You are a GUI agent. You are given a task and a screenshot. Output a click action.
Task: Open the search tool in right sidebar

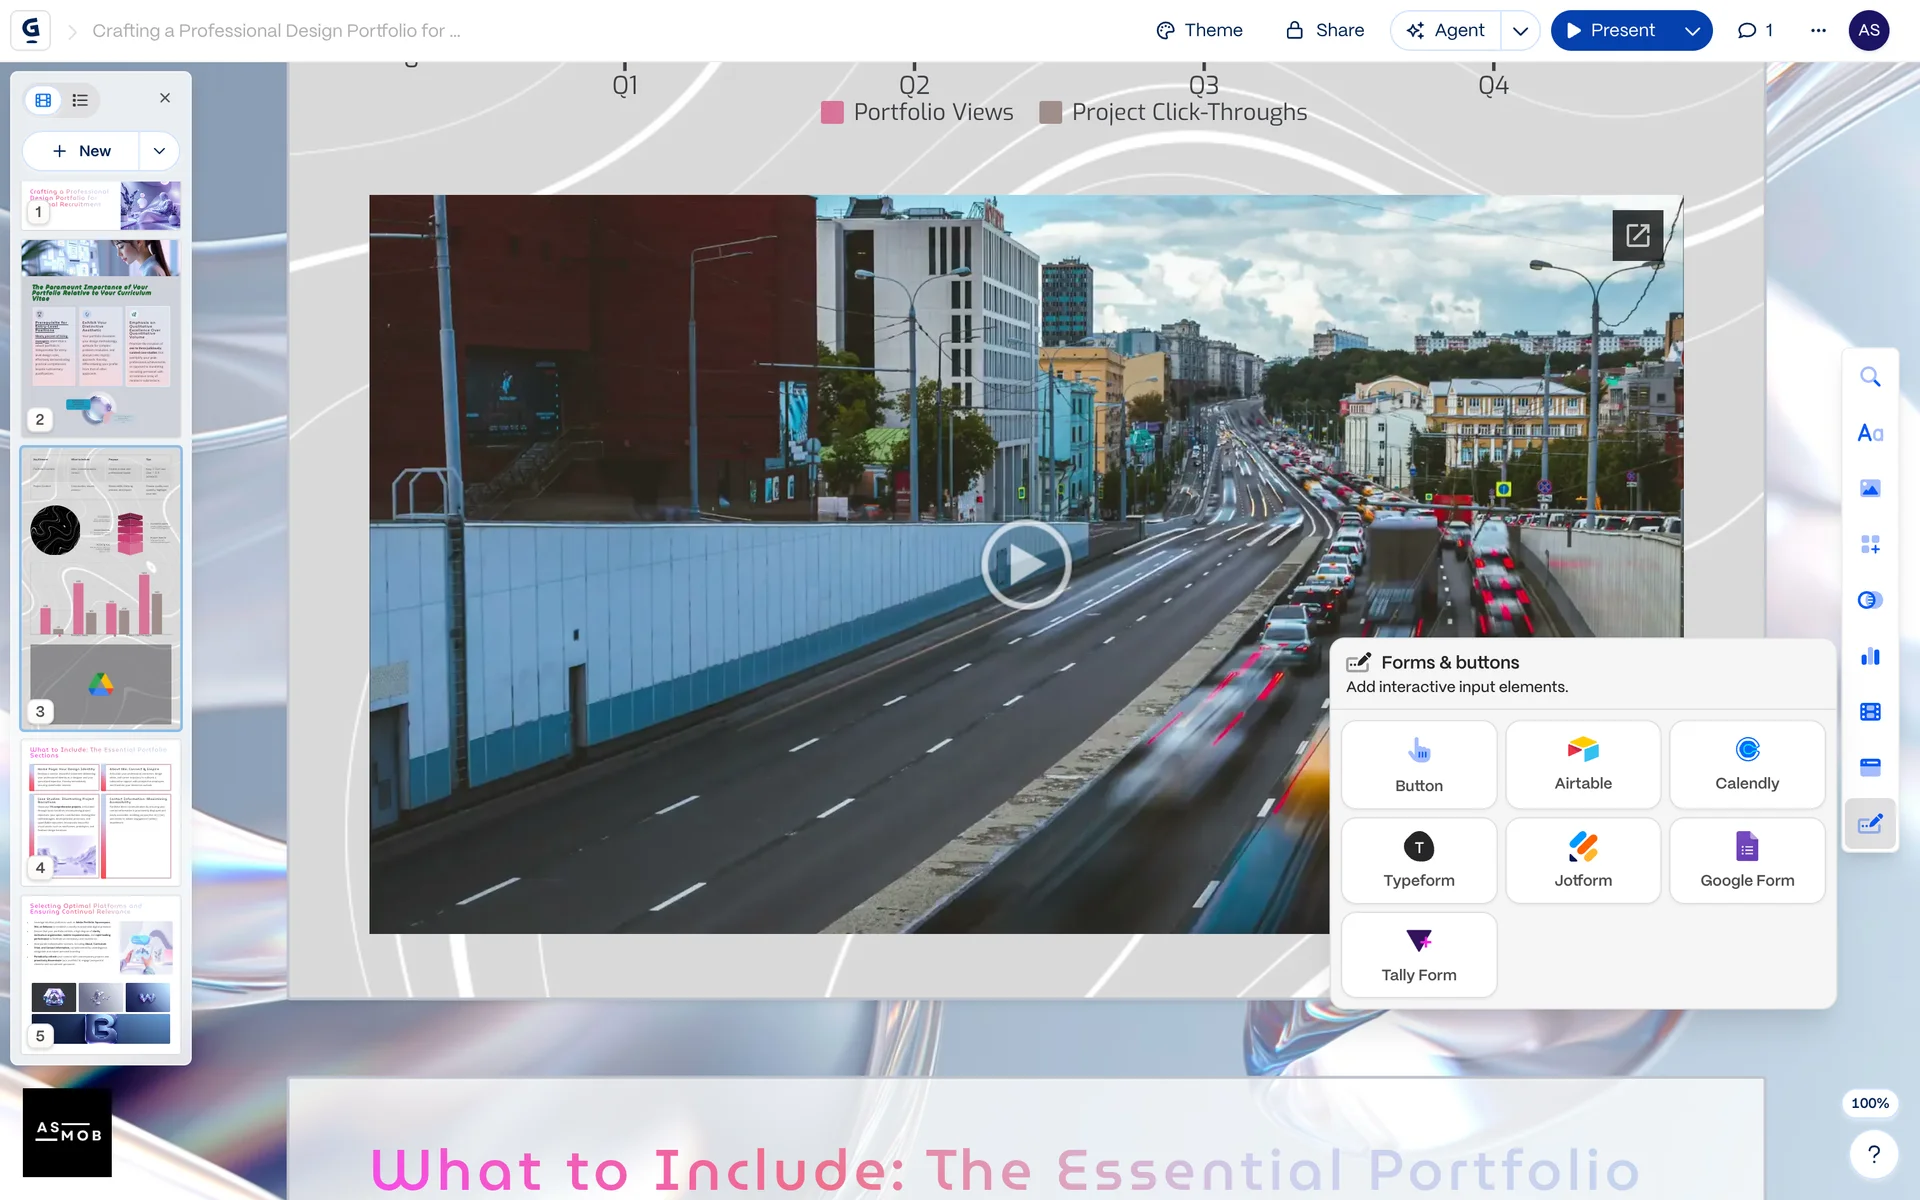point(1869,377)
